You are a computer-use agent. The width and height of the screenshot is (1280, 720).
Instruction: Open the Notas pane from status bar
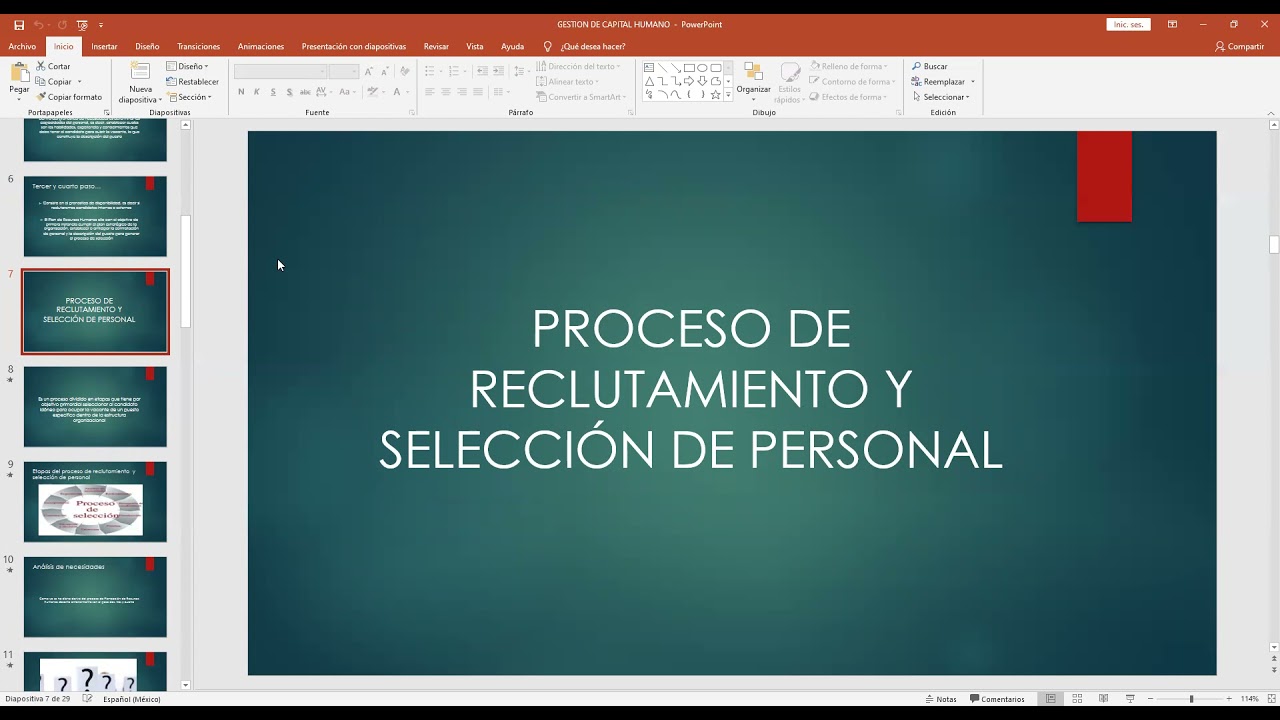click(x=941, y=699)
